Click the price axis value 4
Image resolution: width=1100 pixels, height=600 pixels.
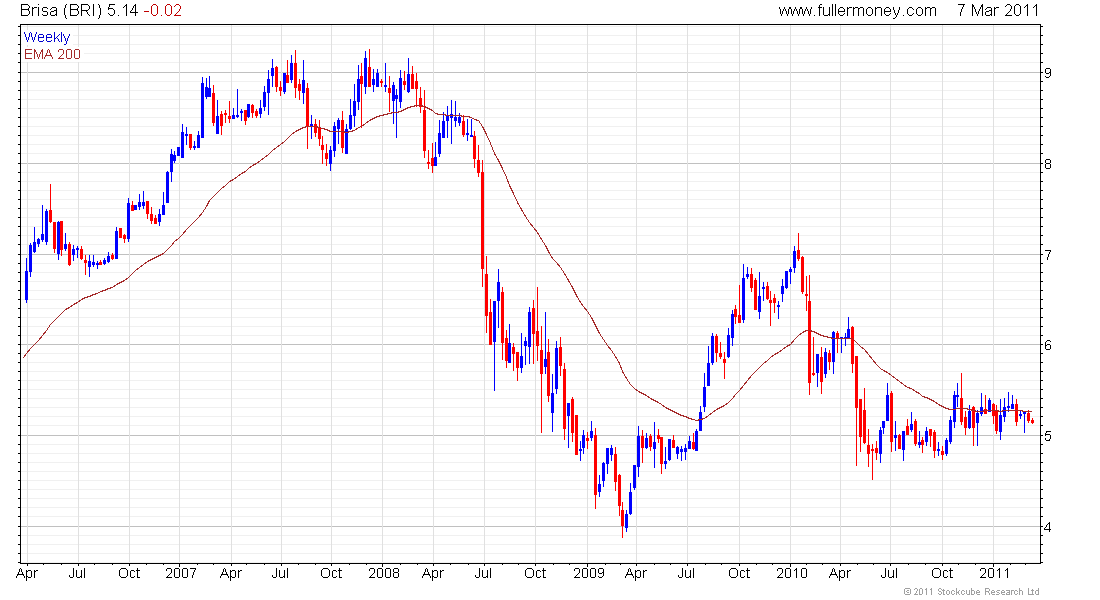[1047, 527]
